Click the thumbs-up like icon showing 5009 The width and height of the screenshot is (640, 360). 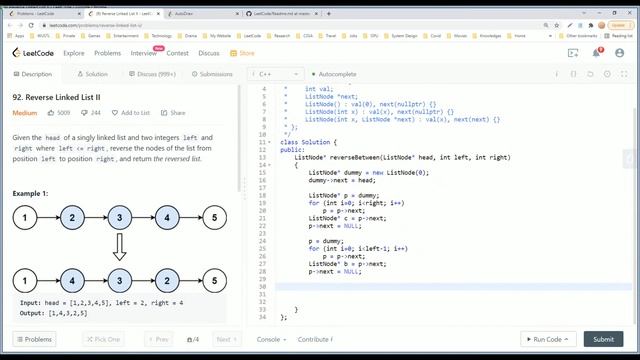point(51,113)
